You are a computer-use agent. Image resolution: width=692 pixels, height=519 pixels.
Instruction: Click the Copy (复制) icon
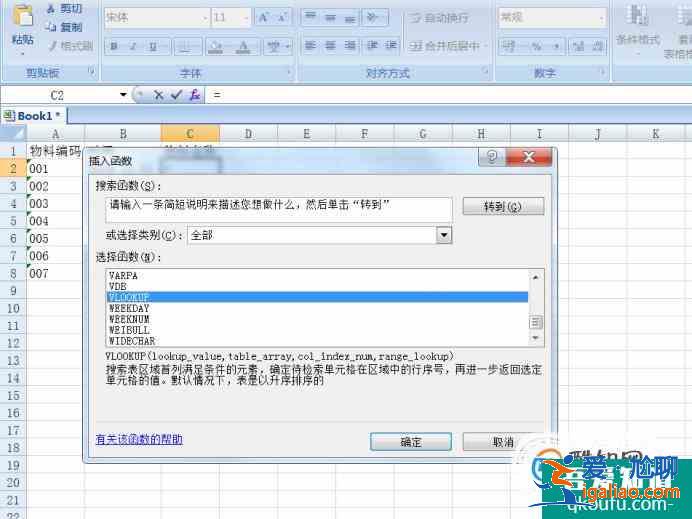[51, 27]
